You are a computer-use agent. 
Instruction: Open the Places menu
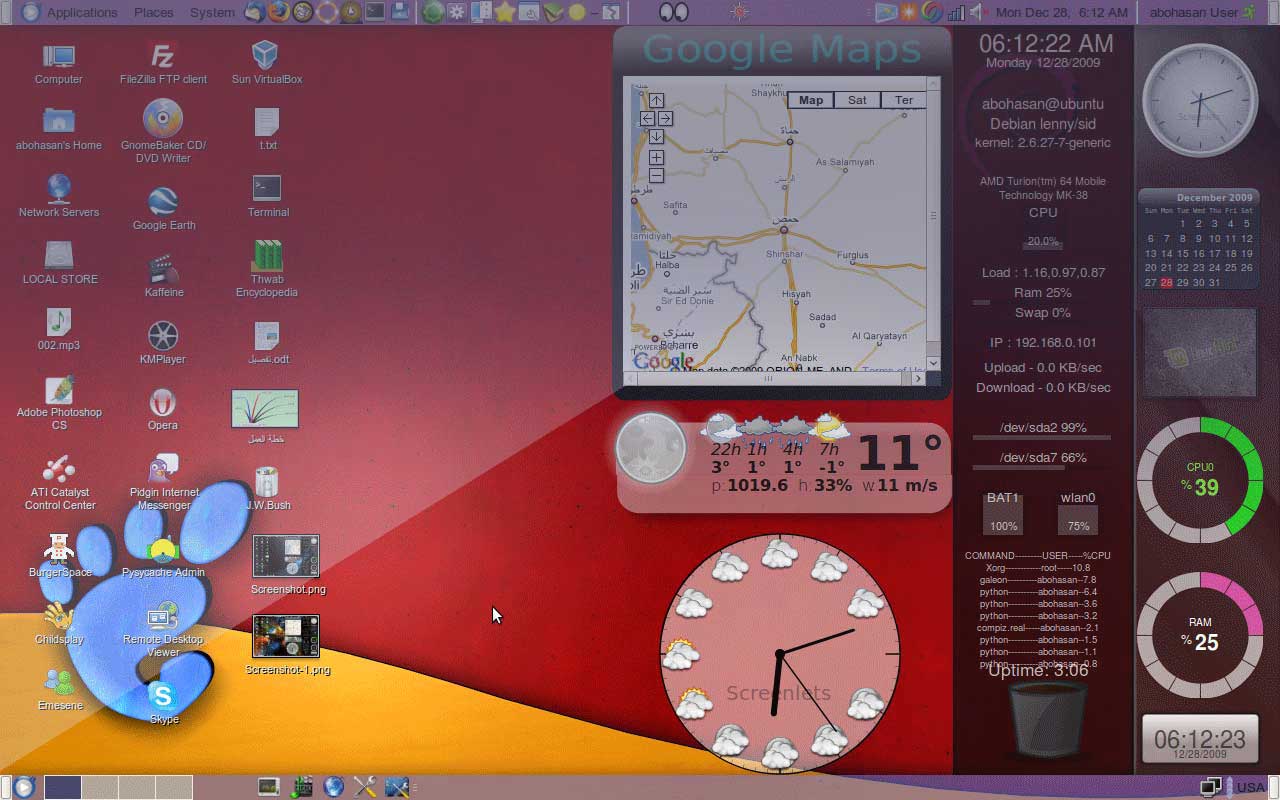(153, 12)
